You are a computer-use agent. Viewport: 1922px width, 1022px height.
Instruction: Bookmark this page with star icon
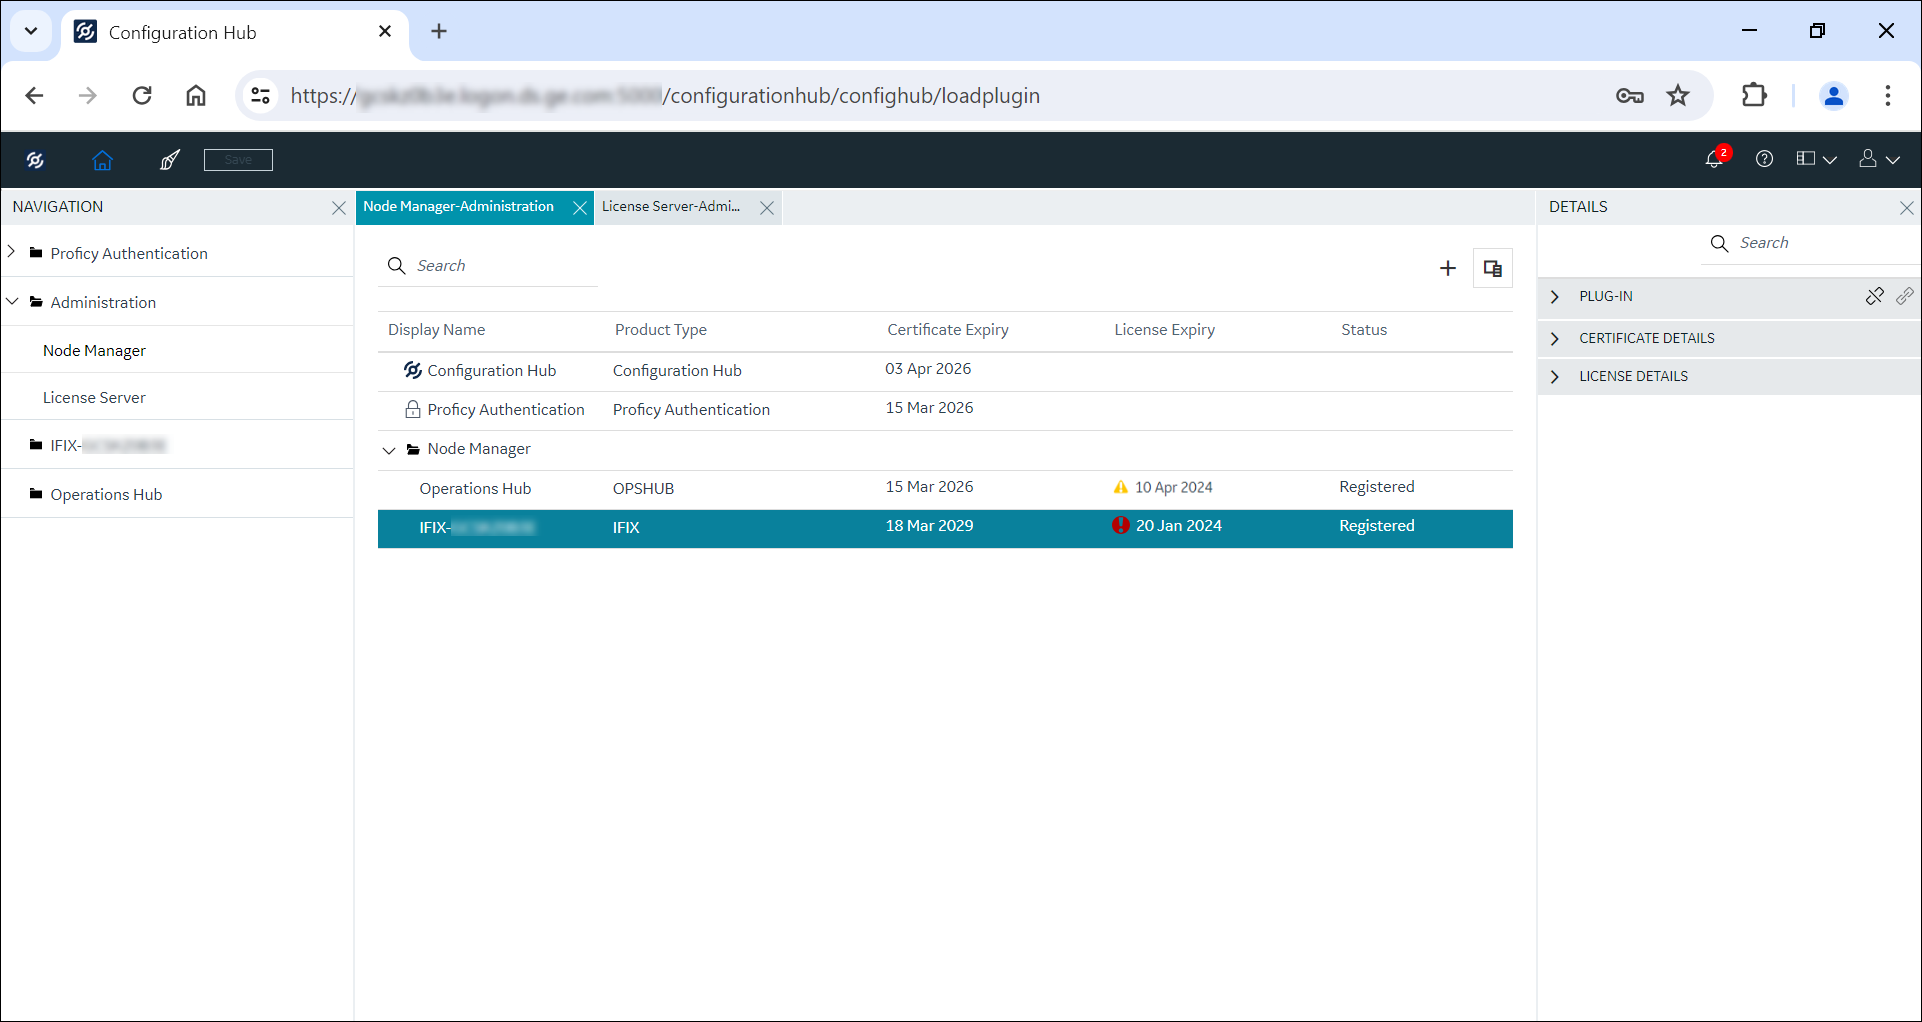point(1678,95)
